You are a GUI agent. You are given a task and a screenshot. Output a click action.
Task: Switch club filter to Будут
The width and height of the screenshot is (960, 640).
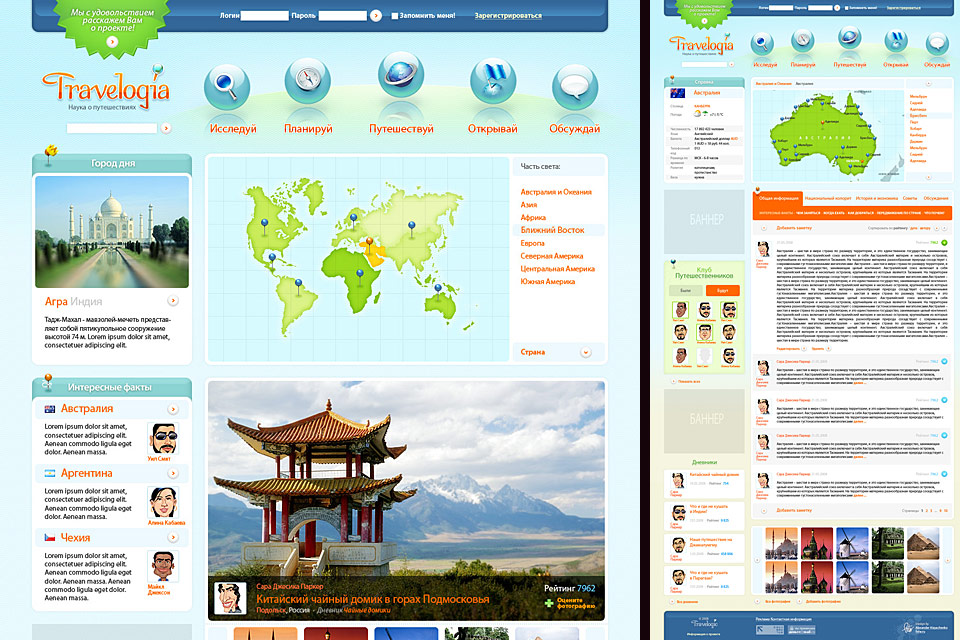click(722, 290)
